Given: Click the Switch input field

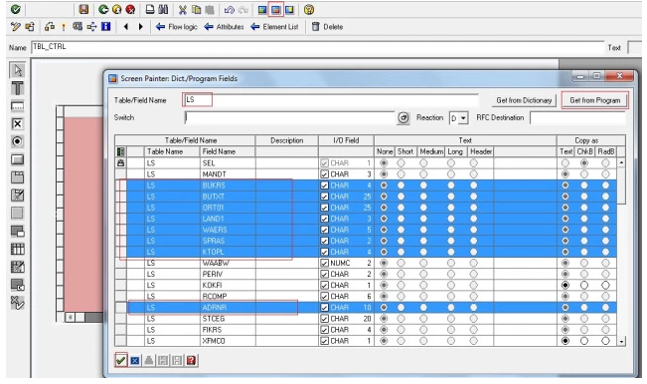Looking at the screenshot, I should point(290,118).
